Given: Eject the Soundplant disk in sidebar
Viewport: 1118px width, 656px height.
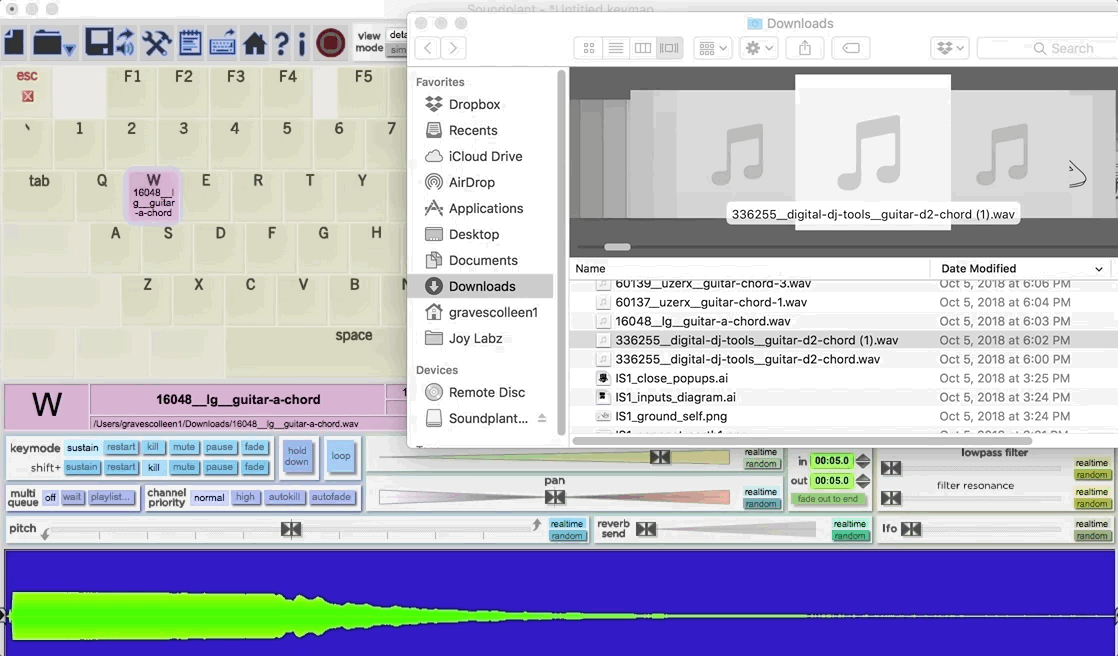Looking at the screenshot, I should point(542,419).
